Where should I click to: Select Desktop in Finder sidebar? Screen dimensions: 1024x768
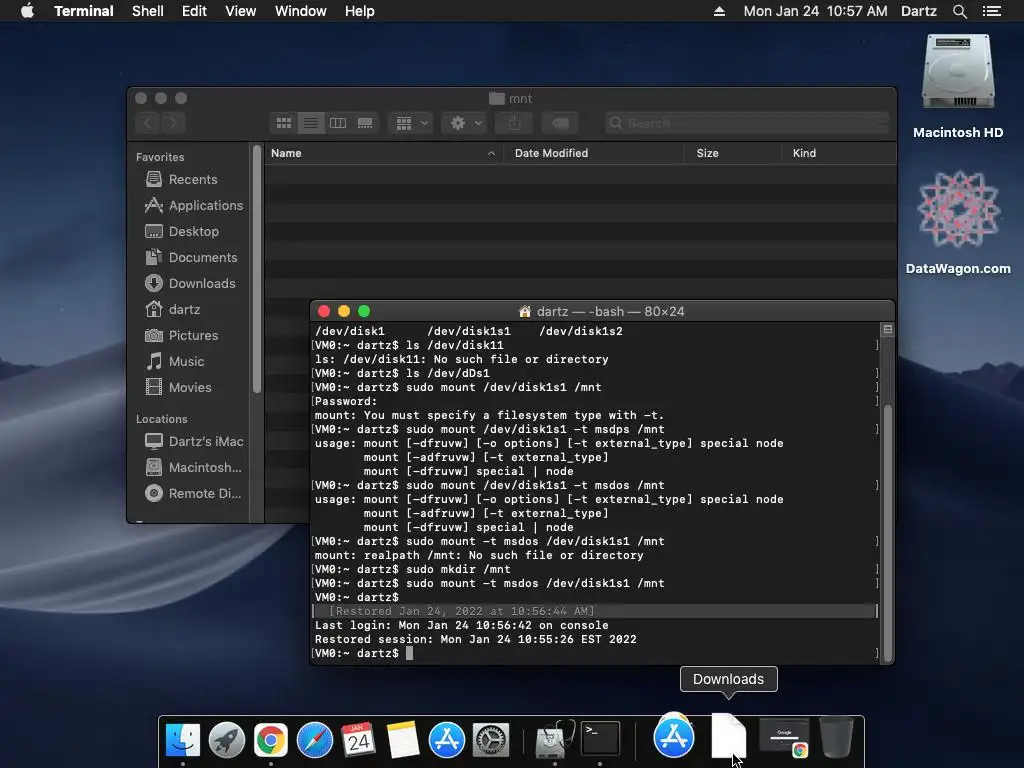click(193, 231)
